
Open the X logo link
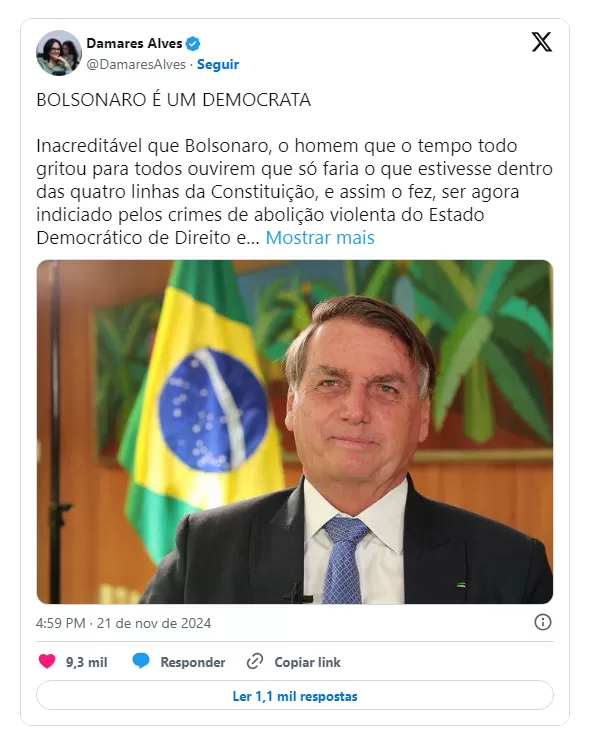[x=542, y=42]
